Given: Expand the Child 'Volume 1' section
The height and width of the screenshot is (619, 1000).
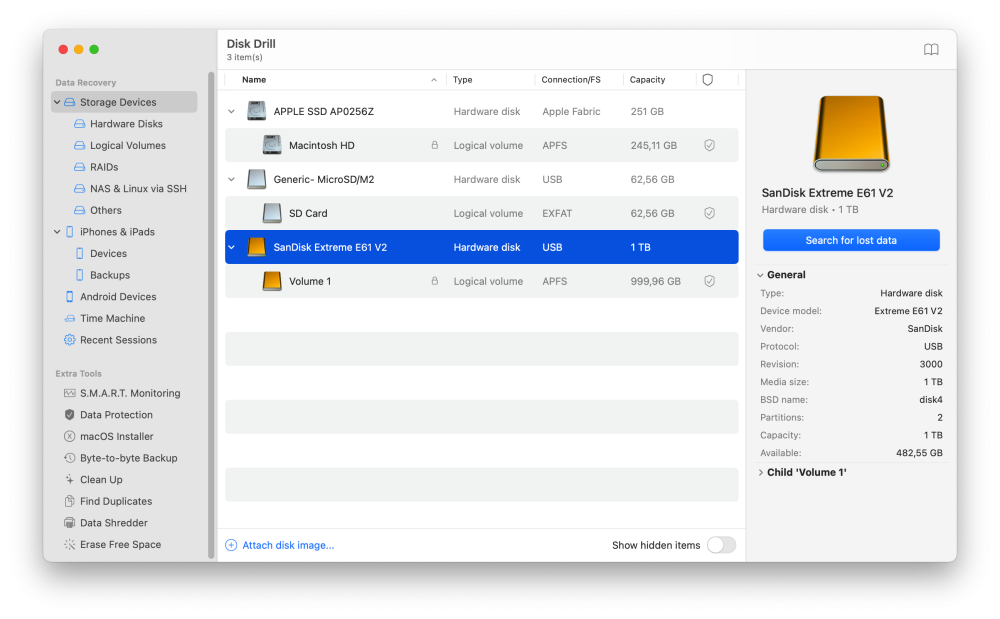Looking at the screenshot, I should [760, 472].
